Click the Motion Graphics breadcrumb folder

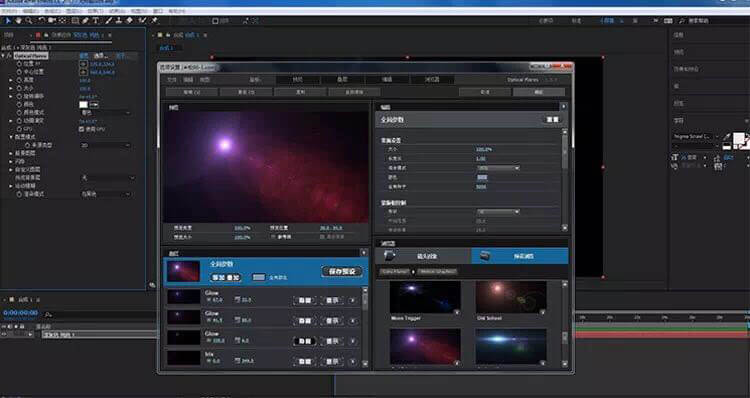click(x=438, y=272)
